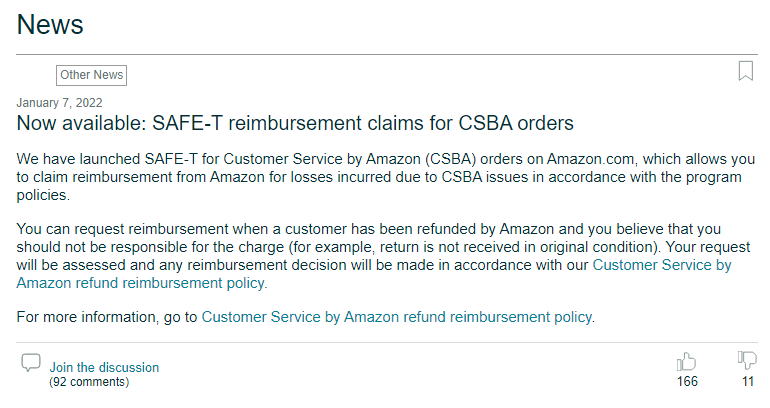Click the 11 dislikes count
The height and width of the screenshot is (408, 770).
click(747, 381)
